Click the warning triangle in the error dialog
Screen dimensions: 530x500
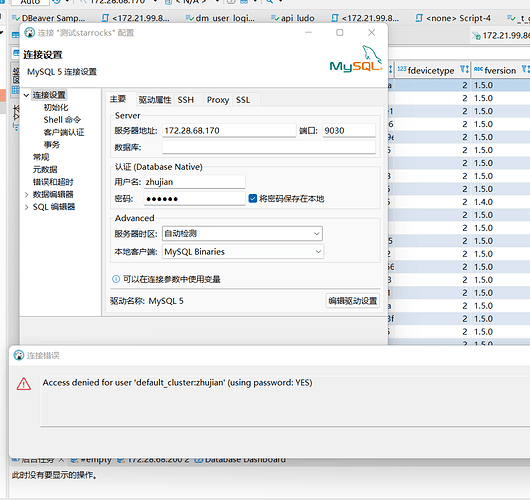[x=24, y=384]
